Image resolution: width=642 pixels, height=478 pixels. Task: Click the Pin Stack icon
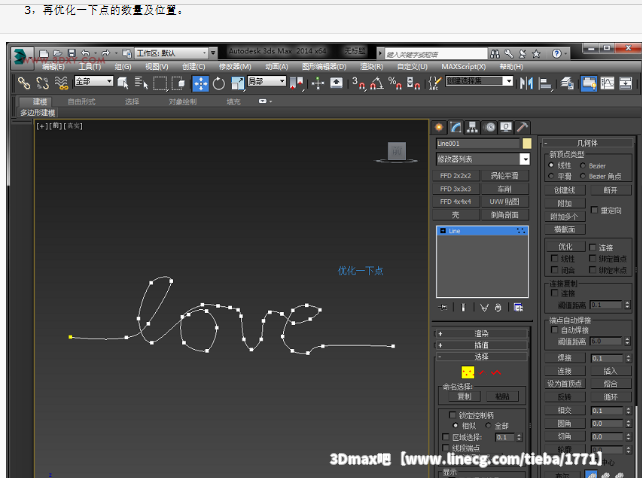[443, 307]
